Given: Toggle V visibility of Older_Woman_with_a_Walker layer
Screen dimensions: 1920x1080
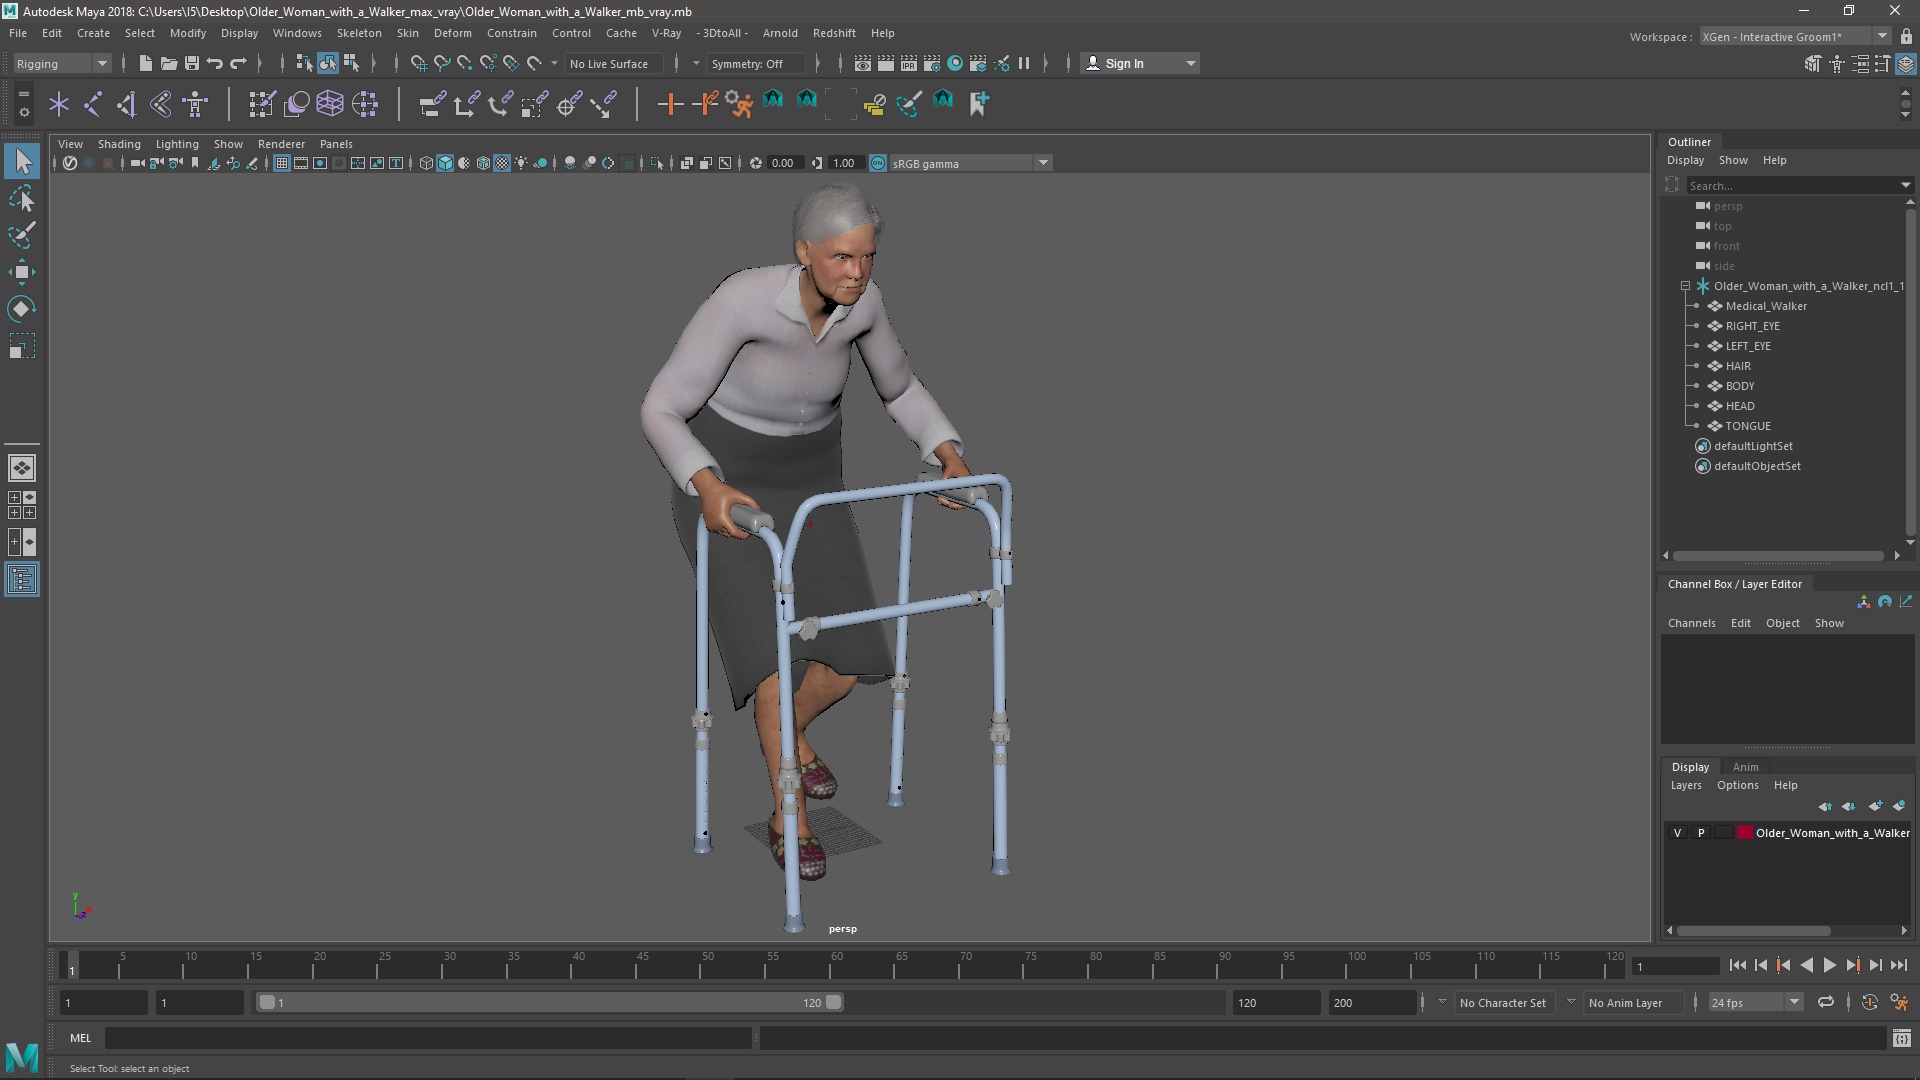Looking at the screenshot, I should tap(1677, 832).
